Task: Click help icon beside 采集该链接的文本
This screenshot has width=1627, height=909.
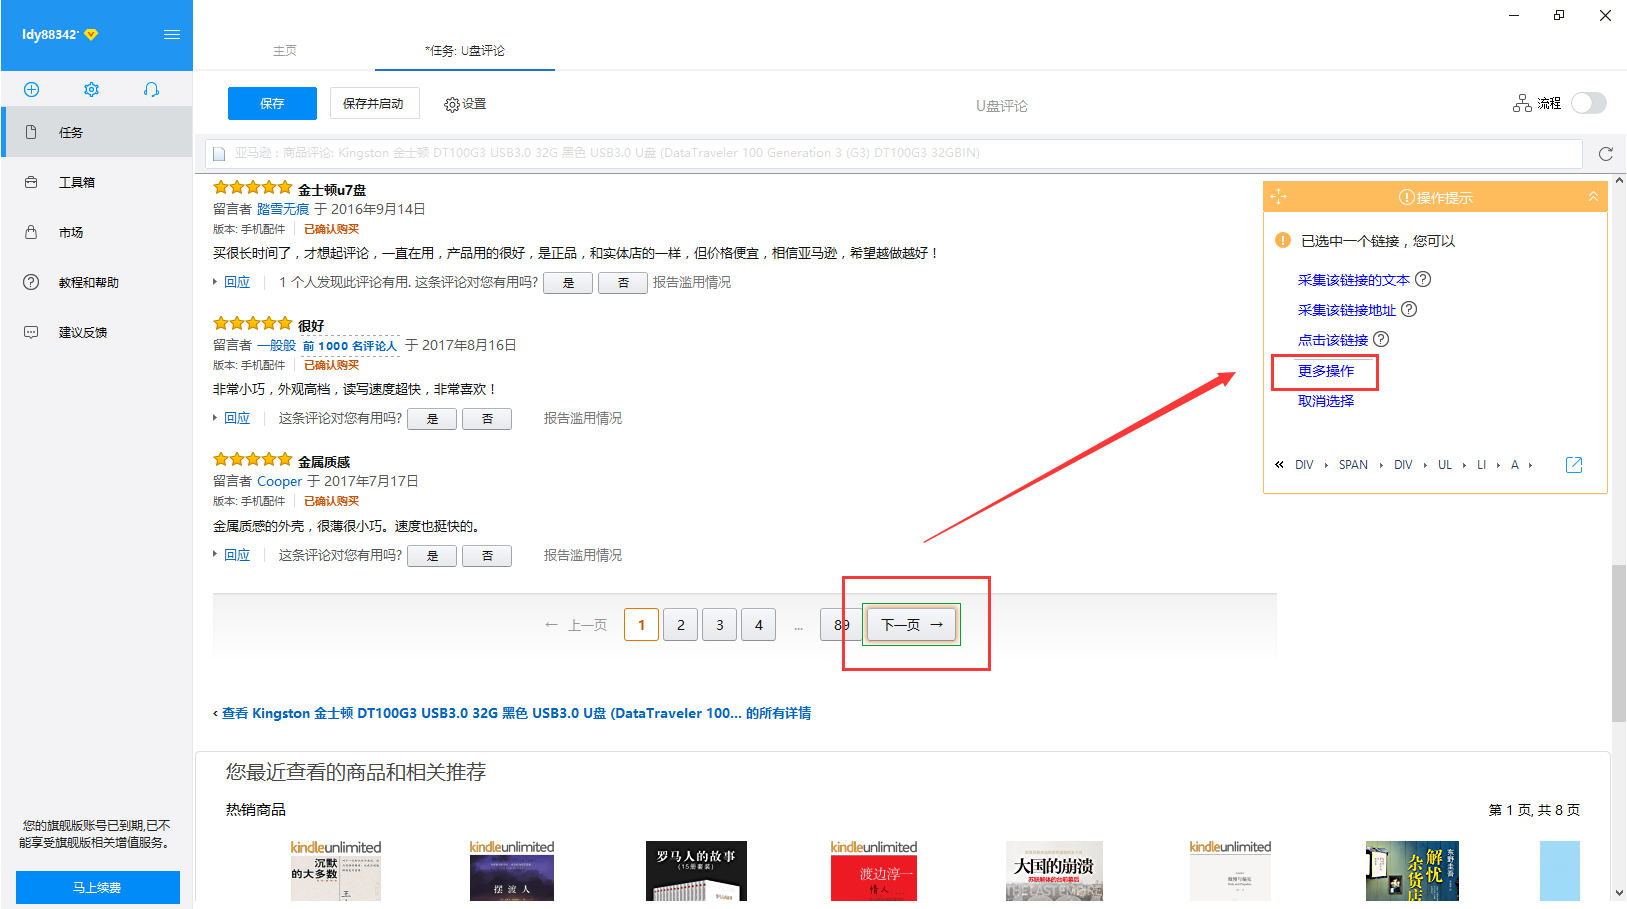Action: tap(1423, 279)
